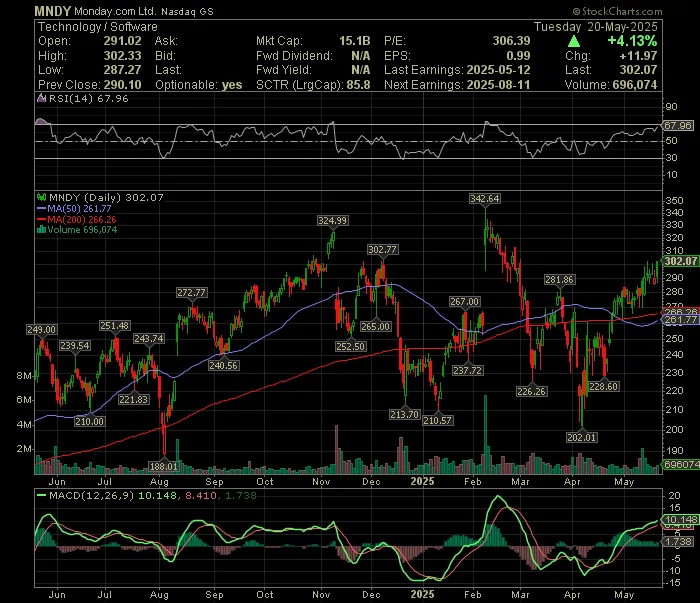This screenshot has height=603, width=700.
Task: Click the +4.13% percent change
Action: [x=632, y=41]
